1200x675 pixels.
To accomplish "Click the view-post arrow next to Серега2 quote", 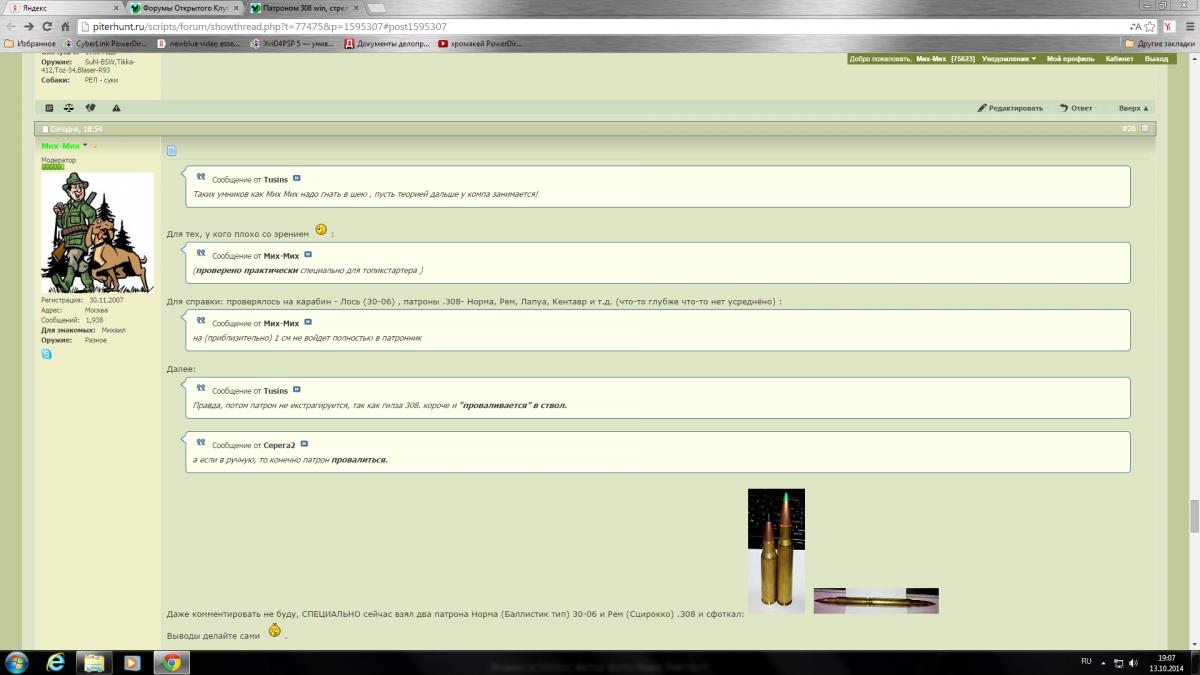I will tap(304, 444).
